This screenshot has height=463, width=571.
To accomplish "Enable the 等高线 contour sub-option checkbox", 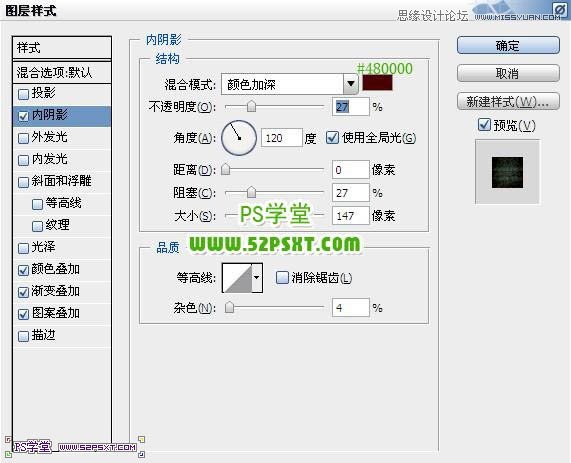I will [x=37, y=204].
